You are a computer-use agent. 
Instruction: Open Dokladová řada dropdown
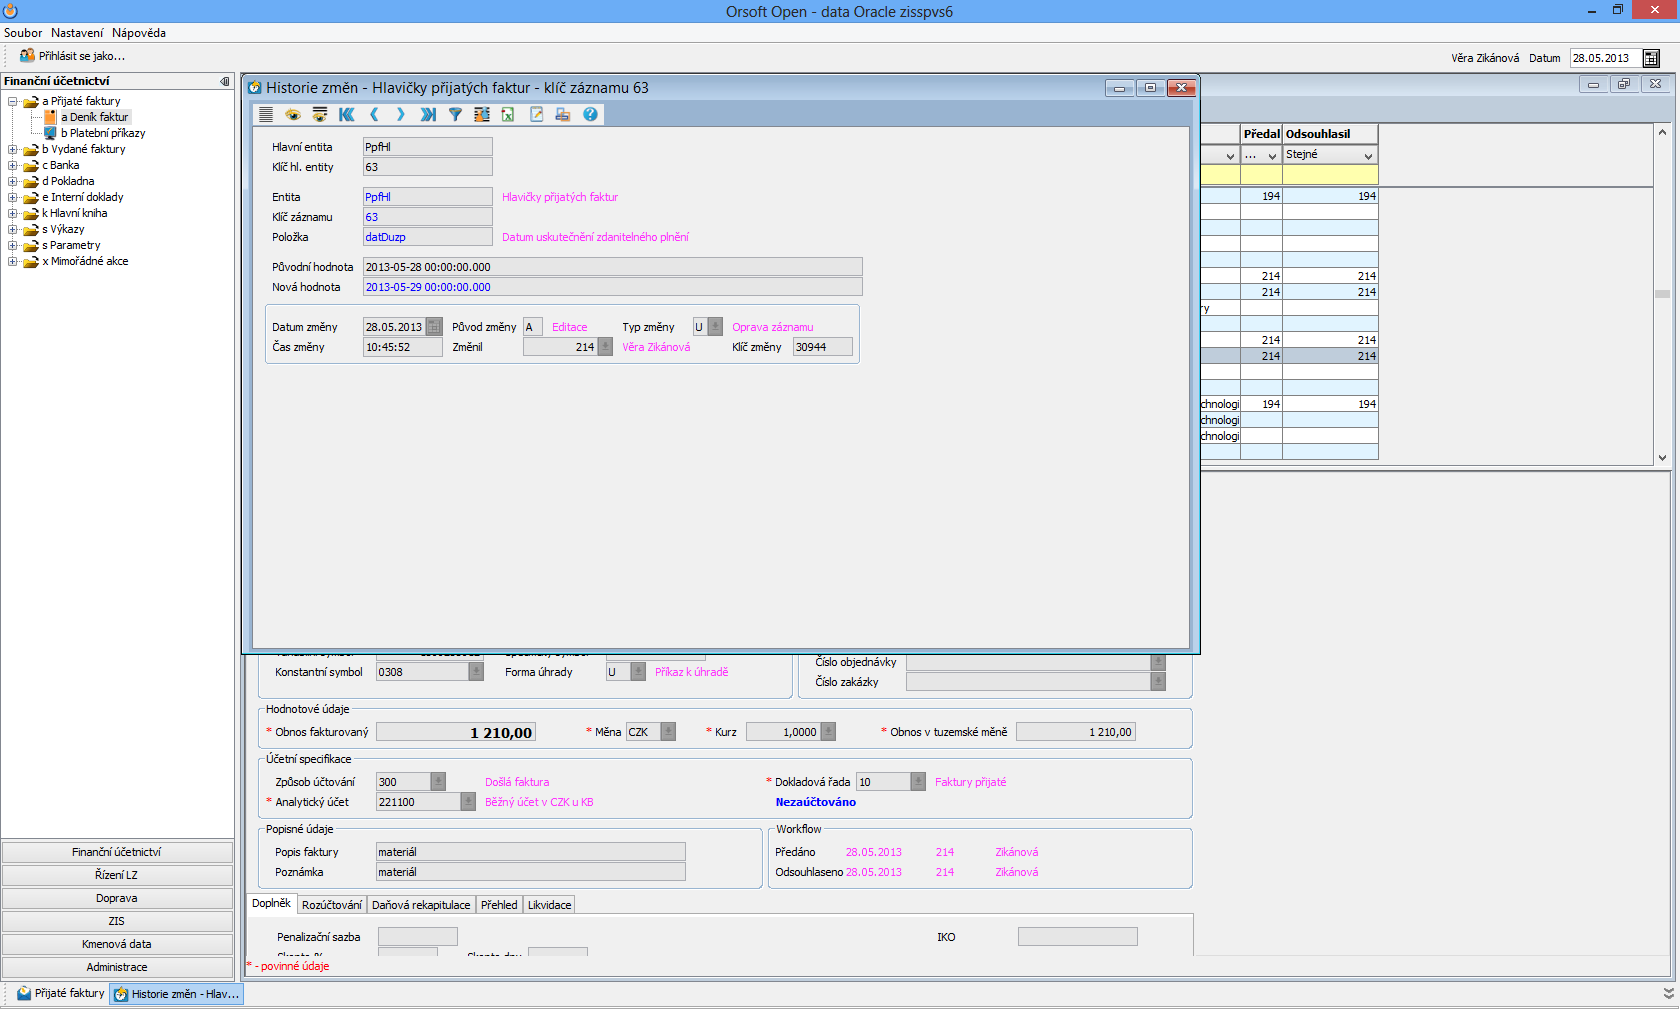918,782
